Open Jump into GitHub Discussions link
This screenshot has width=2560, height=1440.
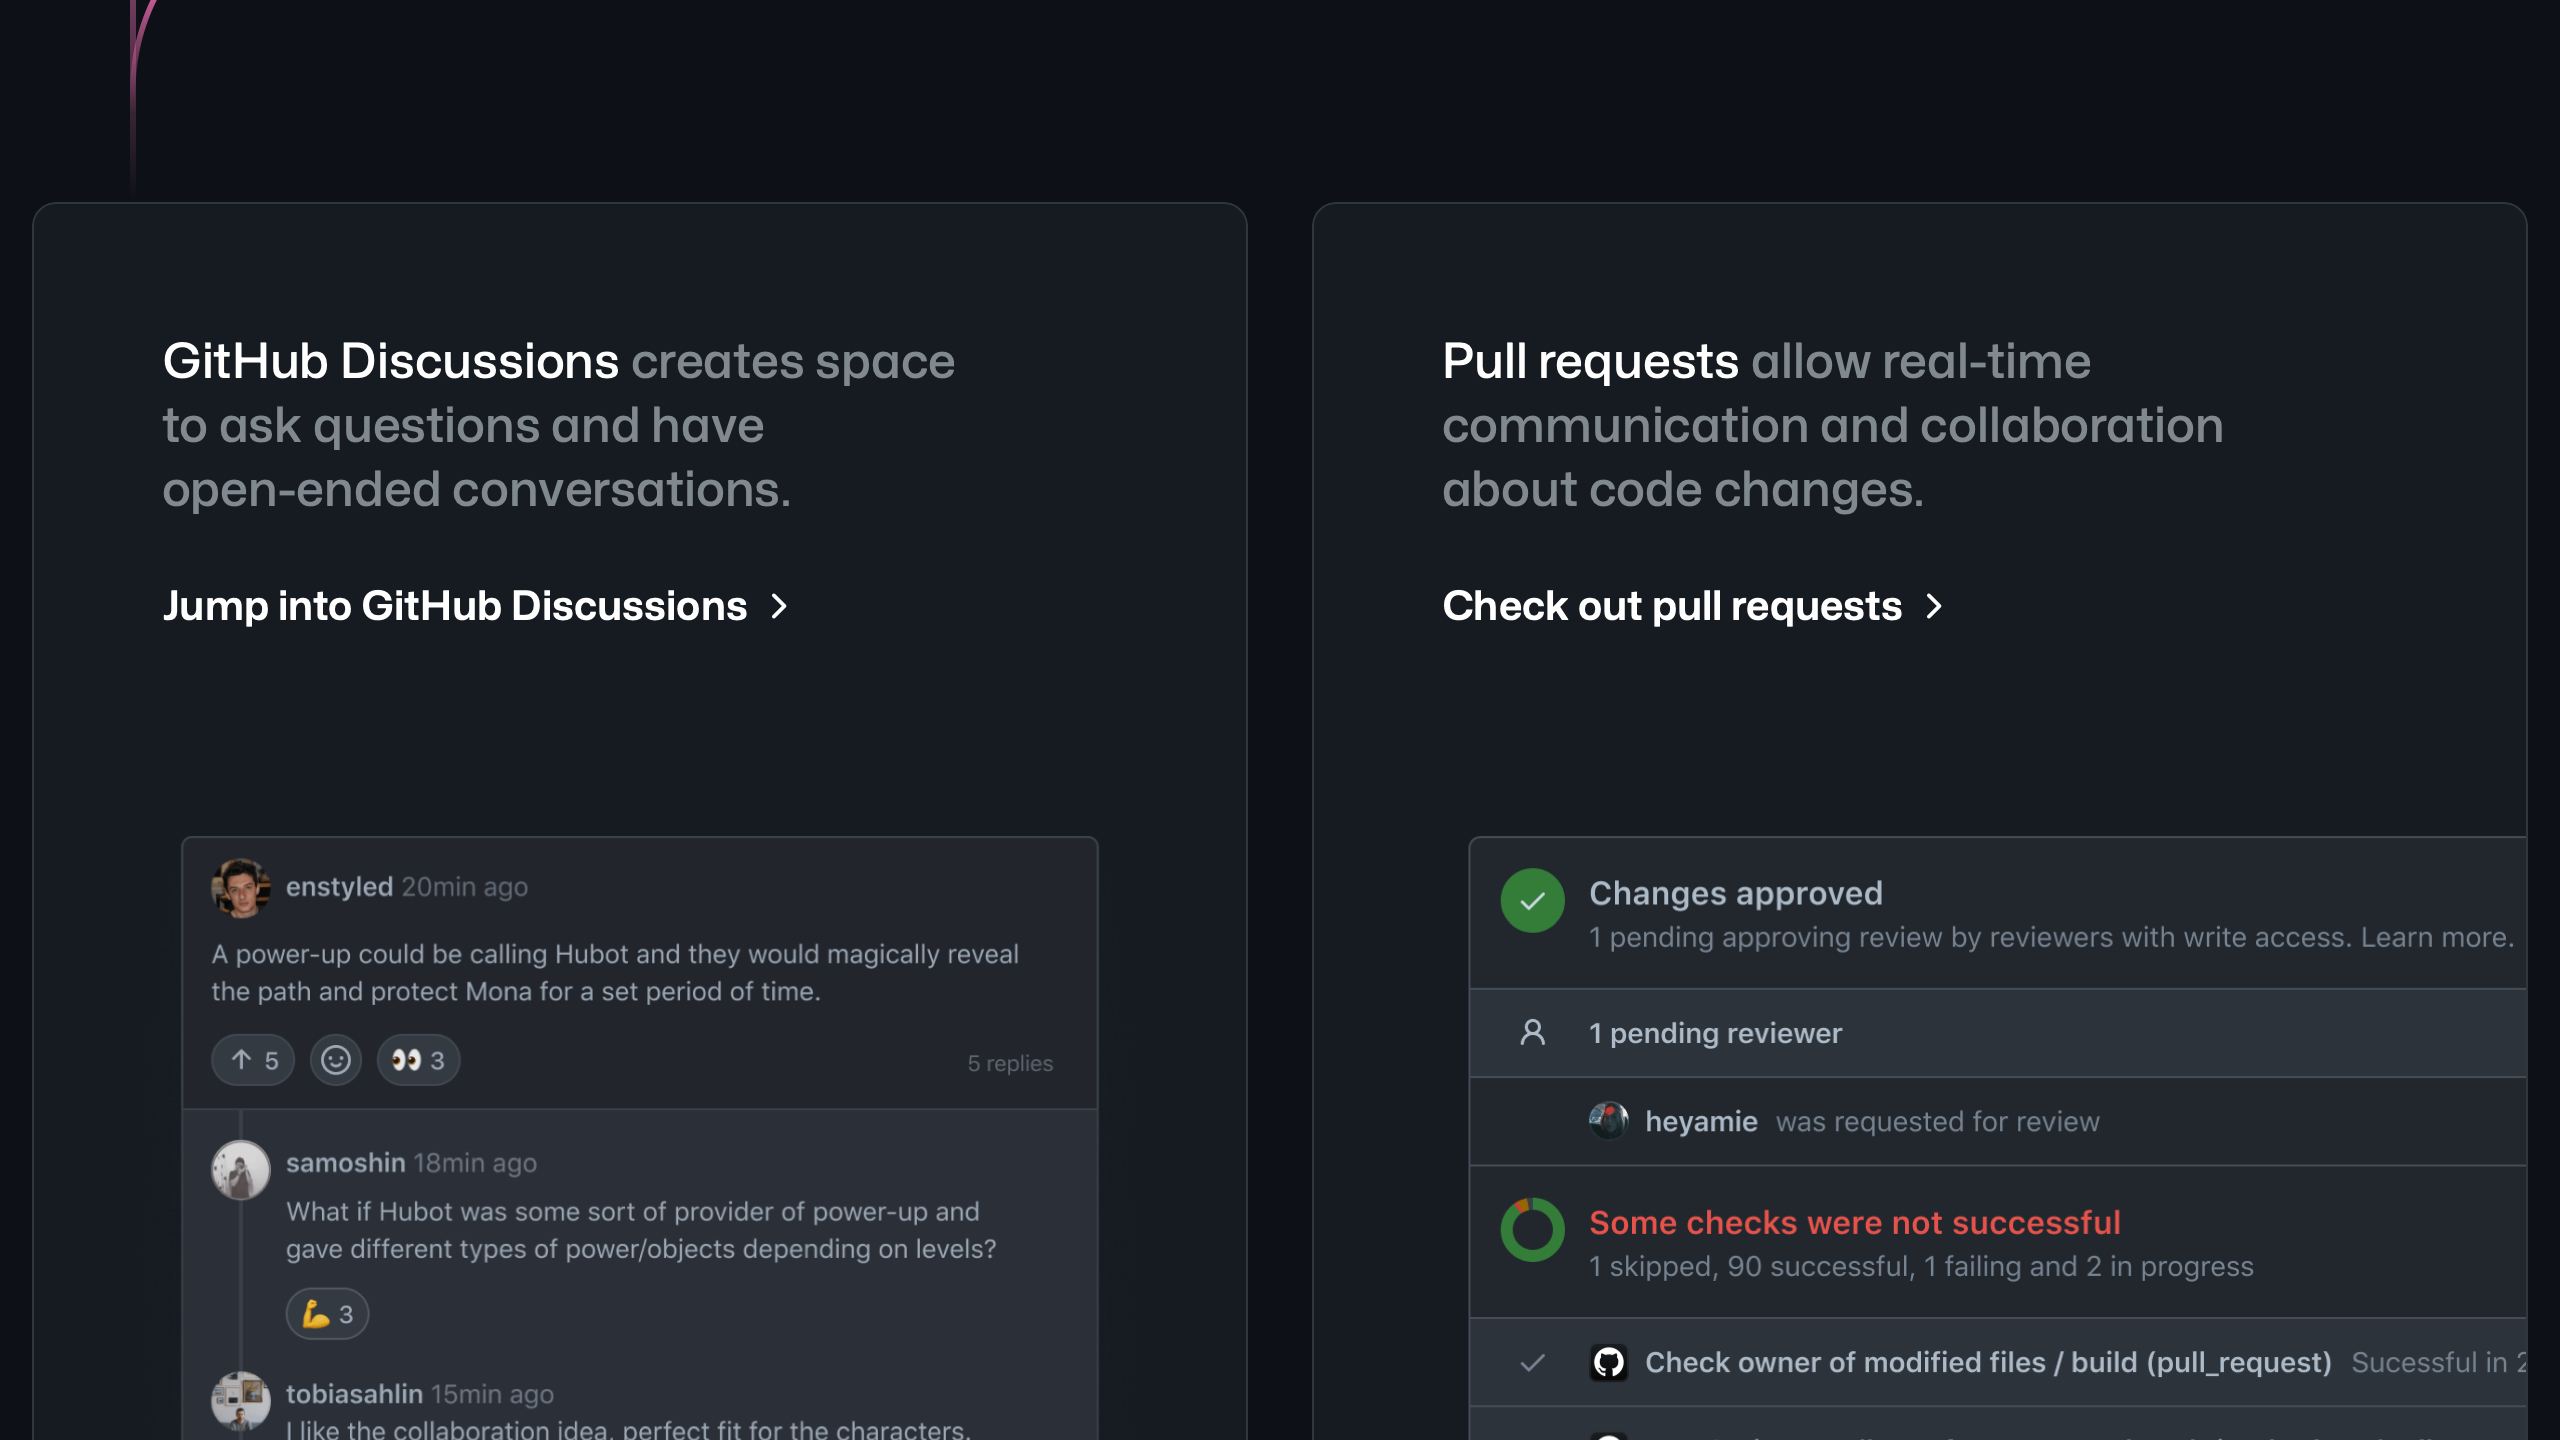[476, 606]
